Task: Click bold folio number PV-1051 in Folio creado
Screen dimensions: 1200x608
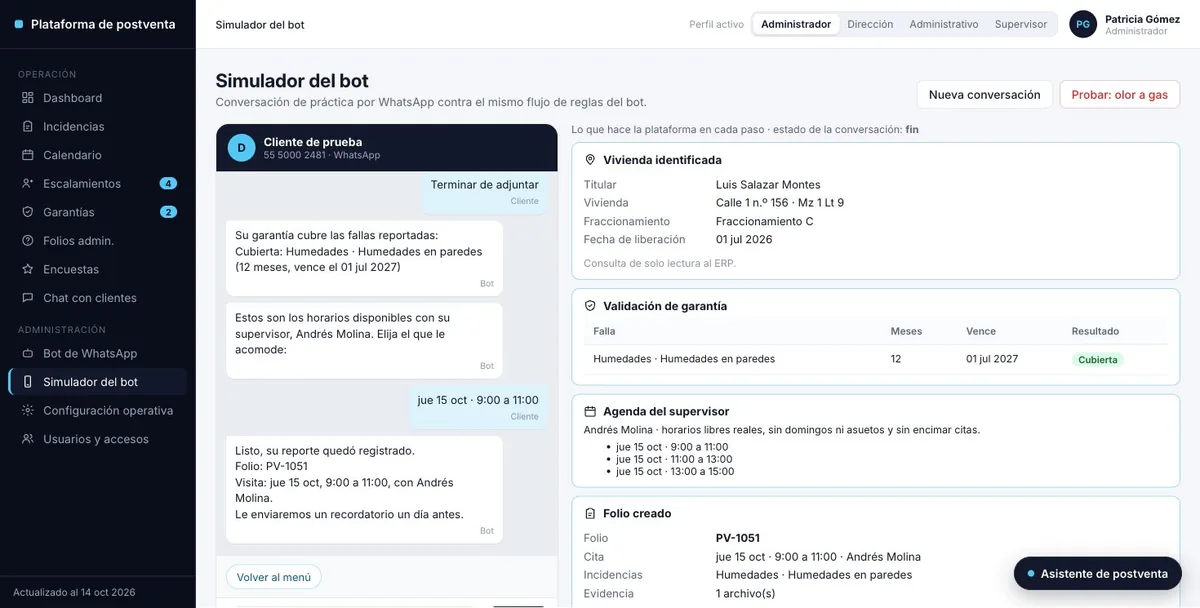Action: pyautogui.click(x=738, y=538)
